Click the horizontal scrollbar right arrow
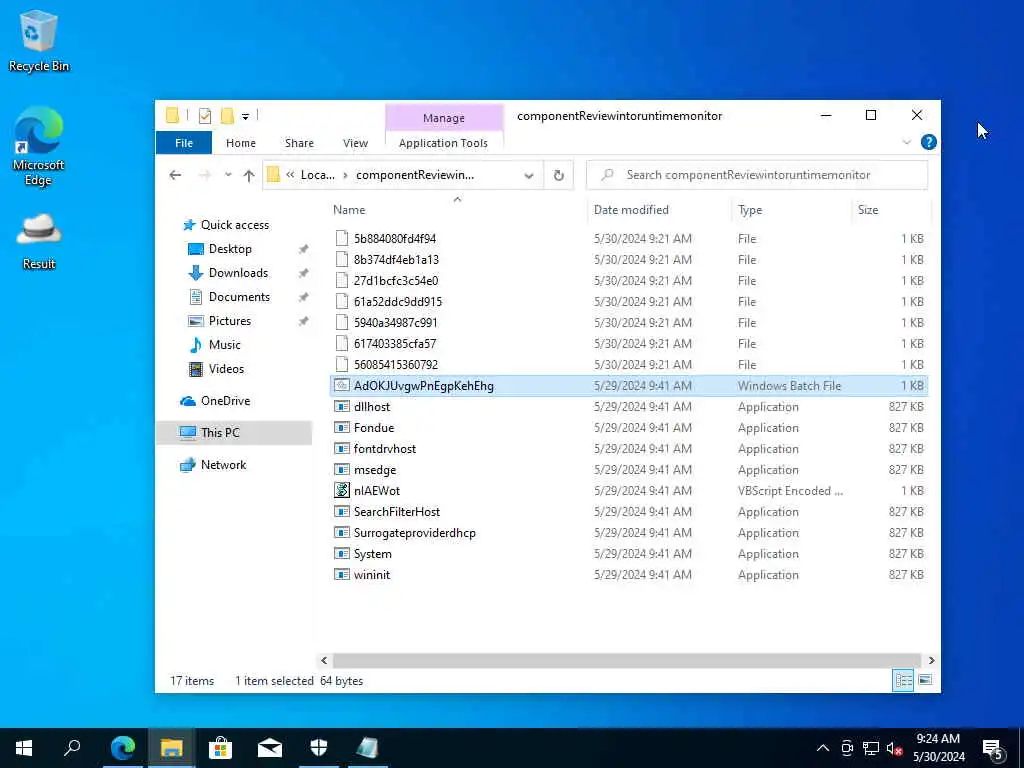Viewport: 1024px width, 768px height. coord(931,661)
